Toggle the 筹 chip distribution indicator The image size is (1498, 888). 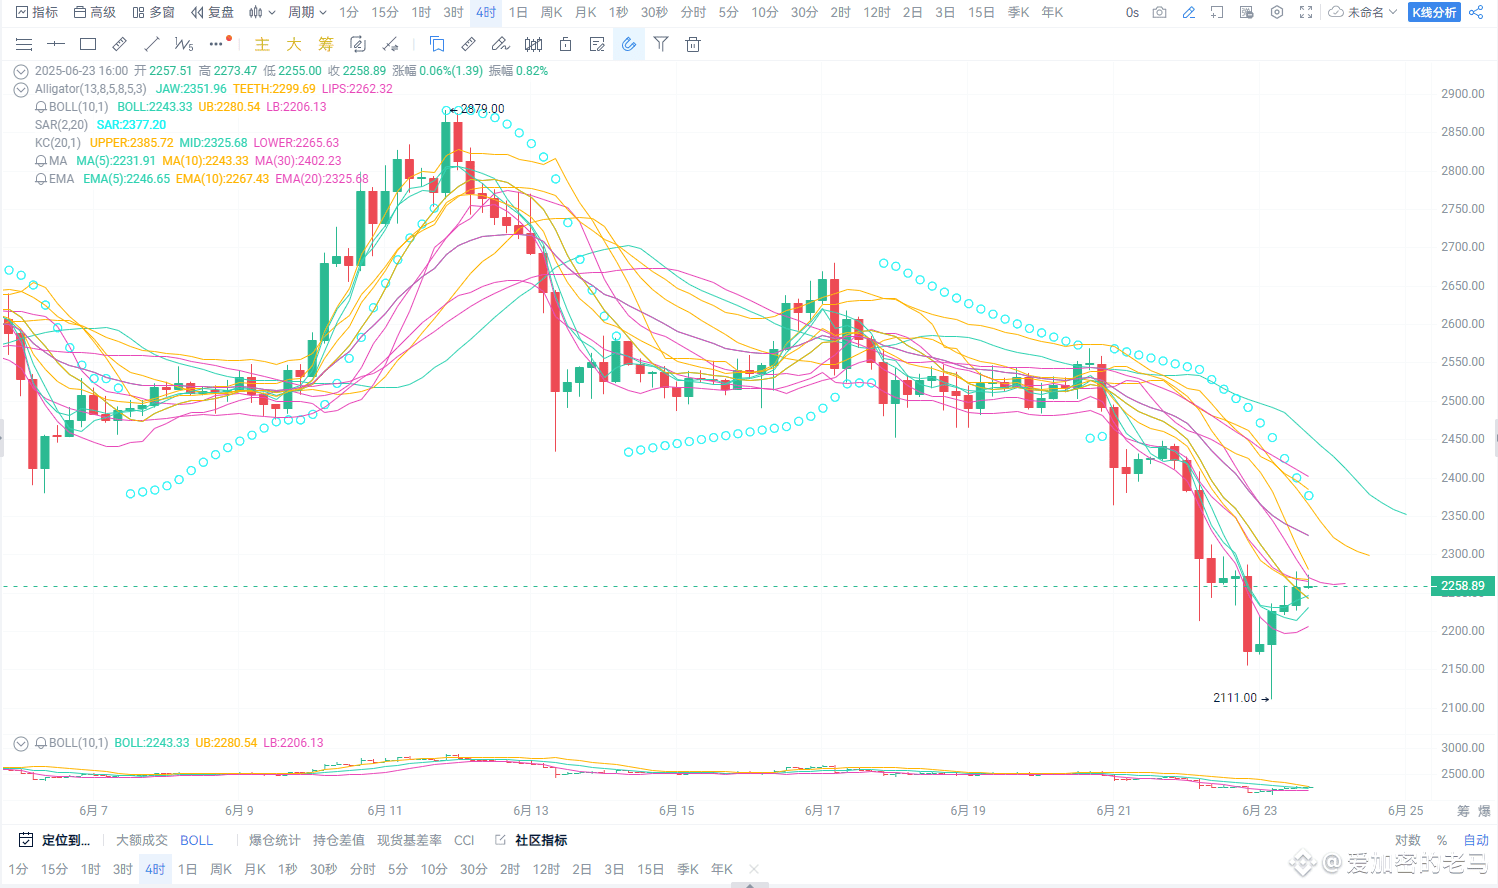(x=326, y=44)
